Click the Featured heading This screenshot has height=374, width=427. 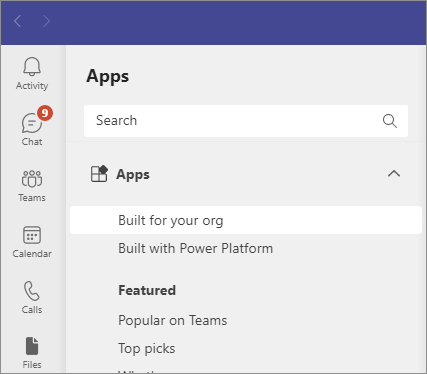pyautogui.click(x=147, y=290)
